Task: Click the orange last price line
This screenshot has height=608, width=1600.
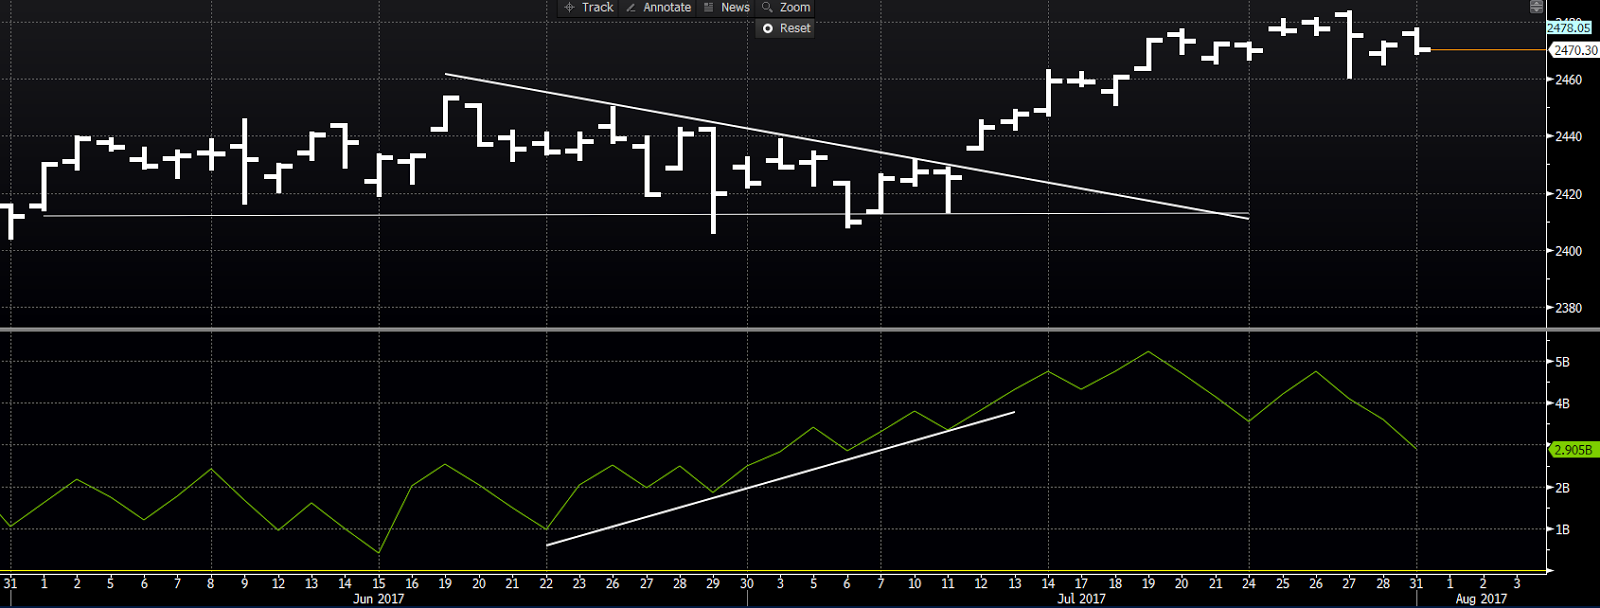Action: click(1488, 50)
